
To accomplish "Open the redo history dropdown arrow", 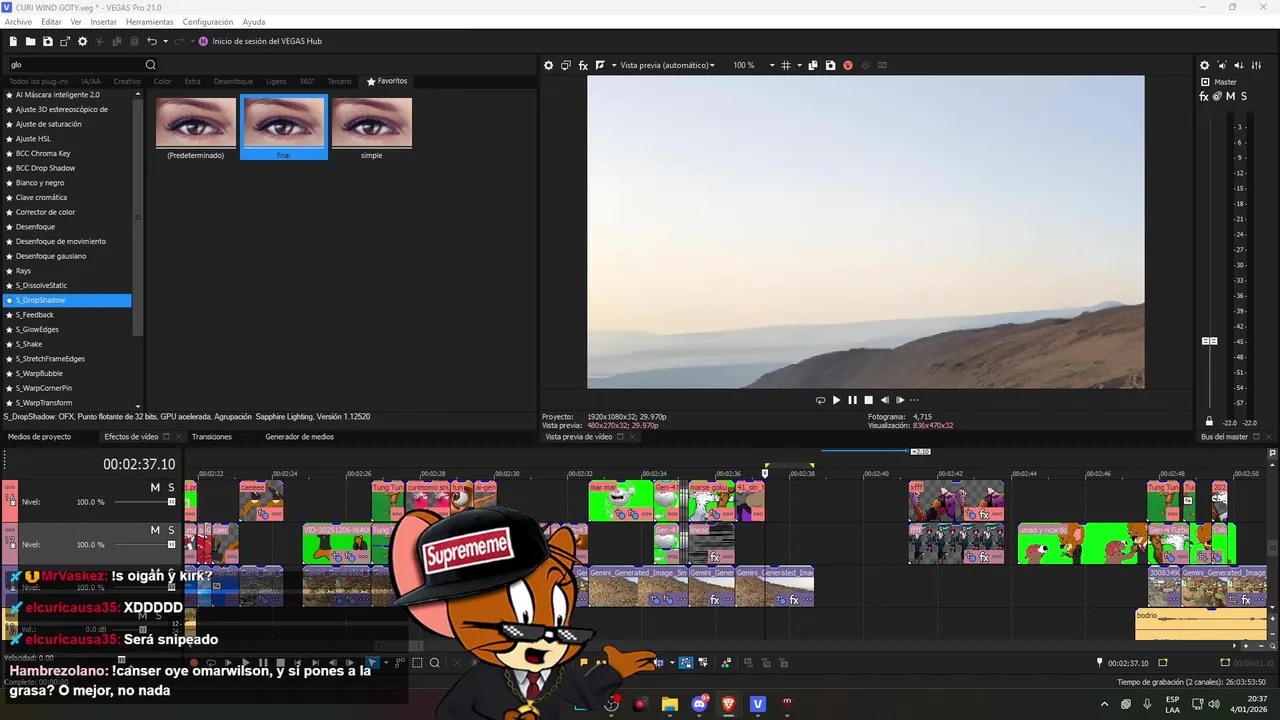I will click(191, 41).
